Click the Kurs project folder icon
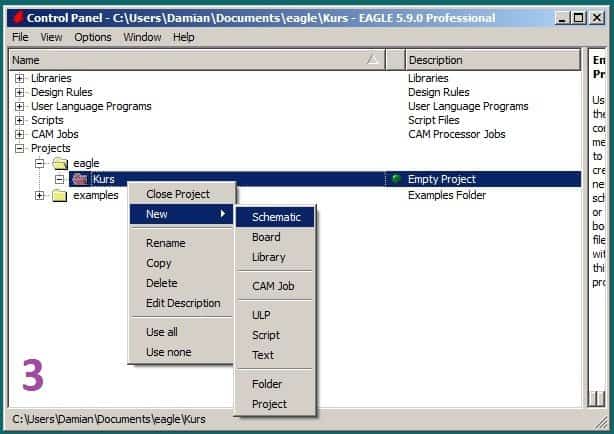 click(79, 180)
